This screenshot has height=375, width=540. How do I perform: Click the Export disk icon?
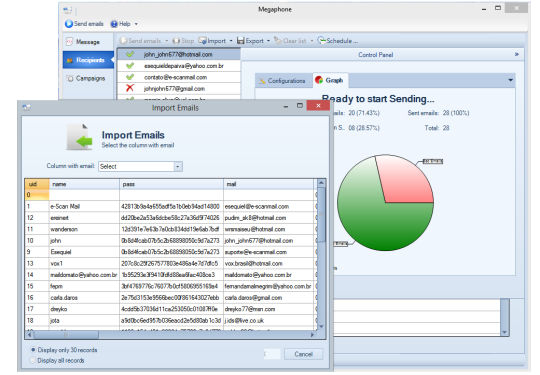pyautogui.click(x=240, y=41)
